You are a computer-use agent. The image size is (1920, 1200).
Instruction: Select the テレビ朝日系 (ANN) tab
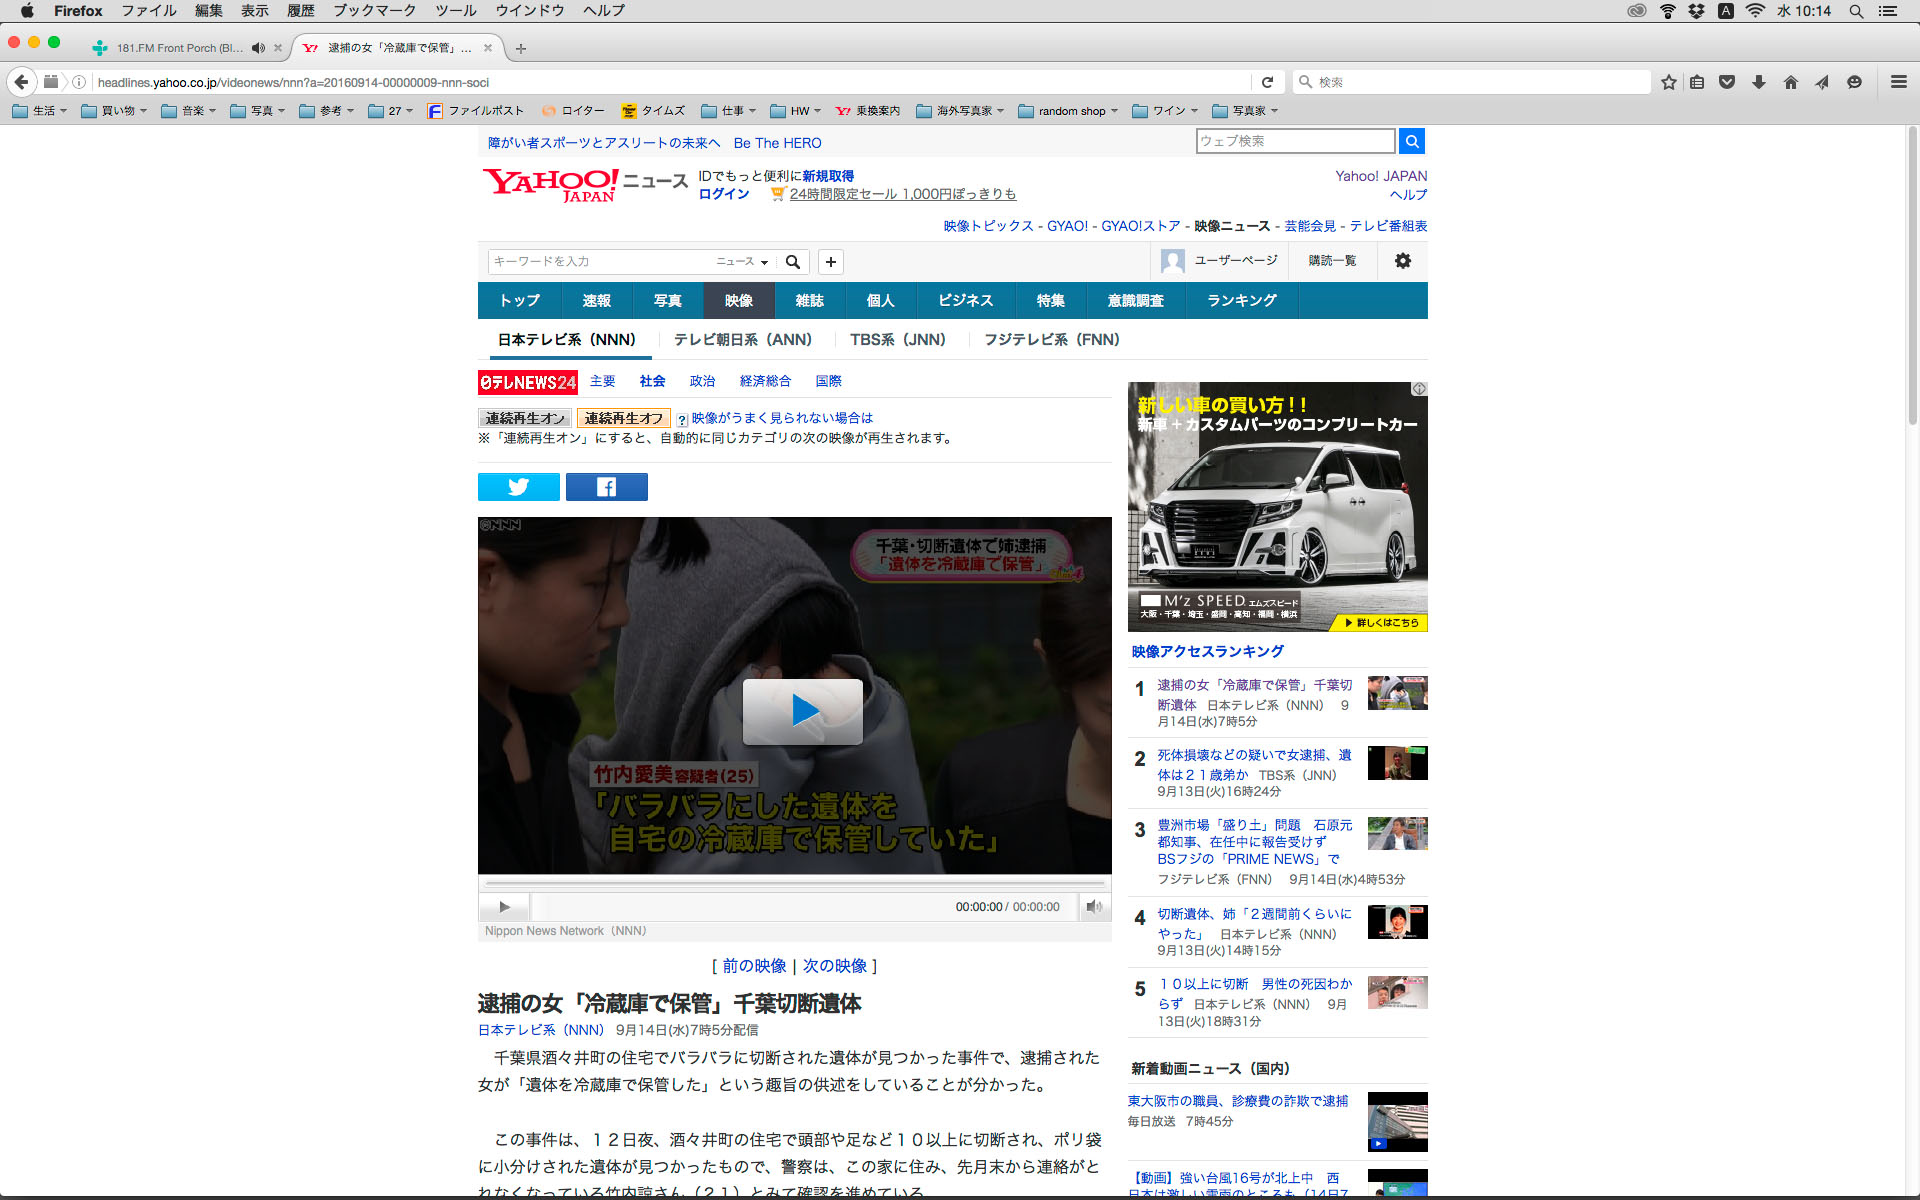click(x=742, y=340)
